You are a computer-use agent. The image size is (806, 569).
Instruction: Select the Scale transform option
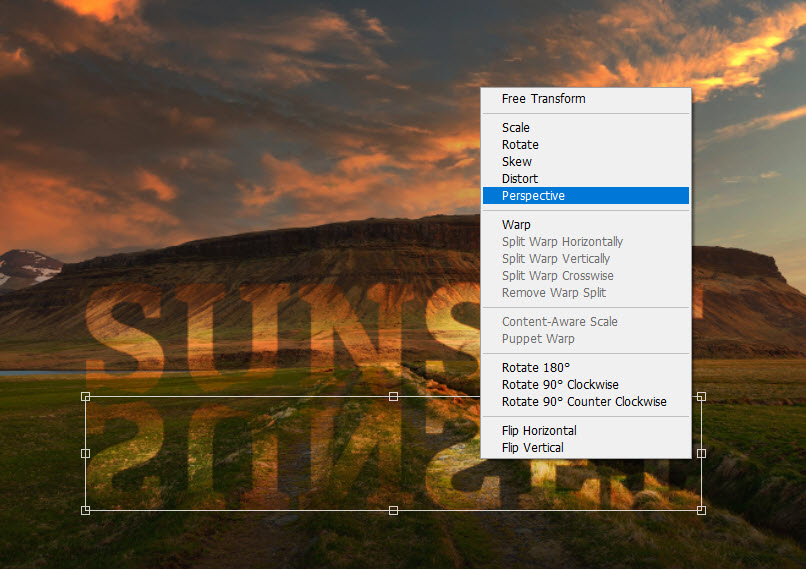tap(516, 128)
